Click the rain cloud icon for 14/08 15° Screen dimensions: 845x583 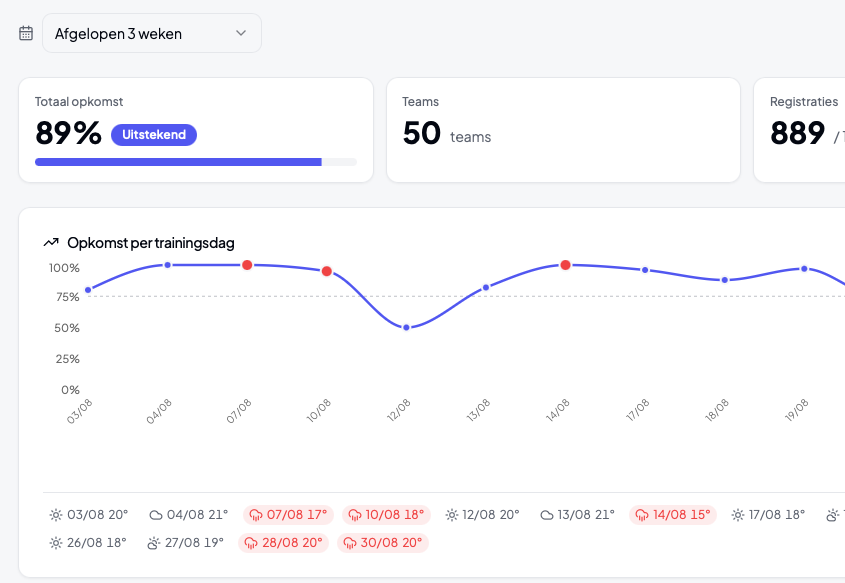click(x=642, y=515)
